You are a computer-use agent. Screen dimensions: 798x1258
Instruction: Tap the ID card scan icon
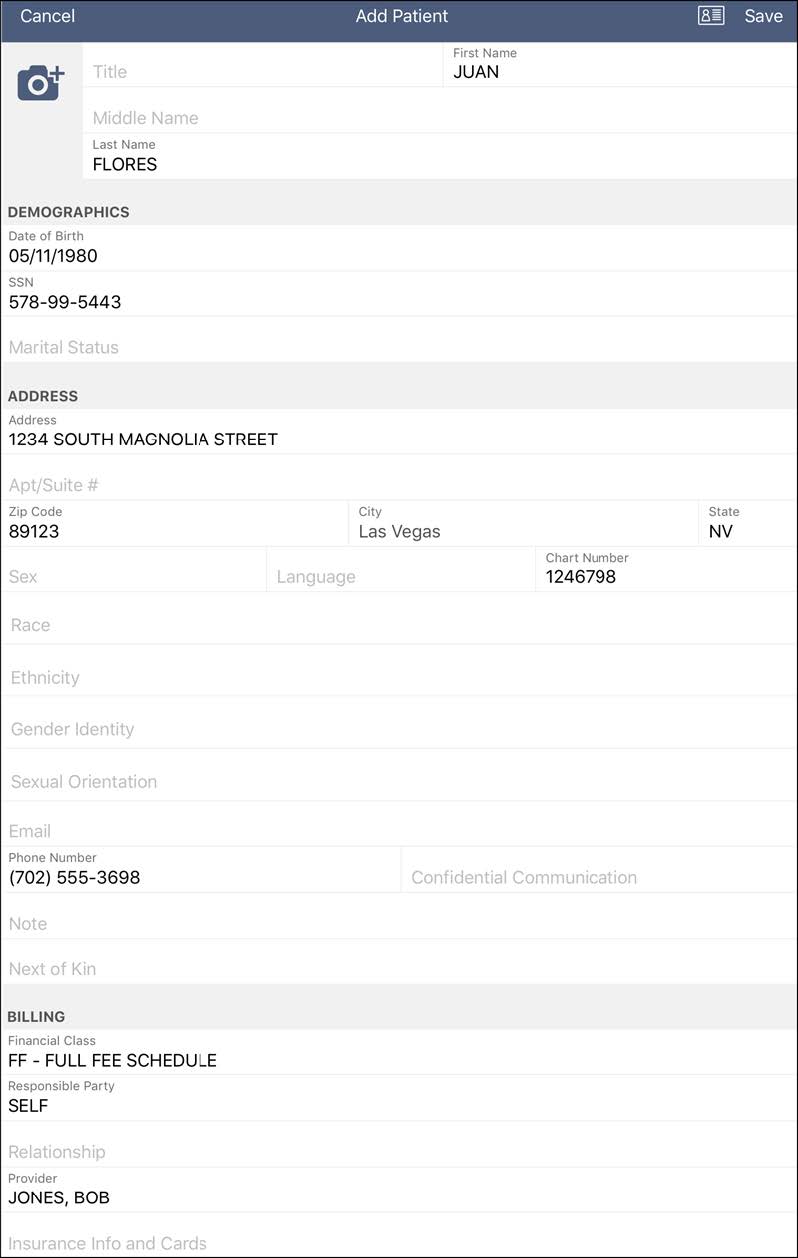711,16
